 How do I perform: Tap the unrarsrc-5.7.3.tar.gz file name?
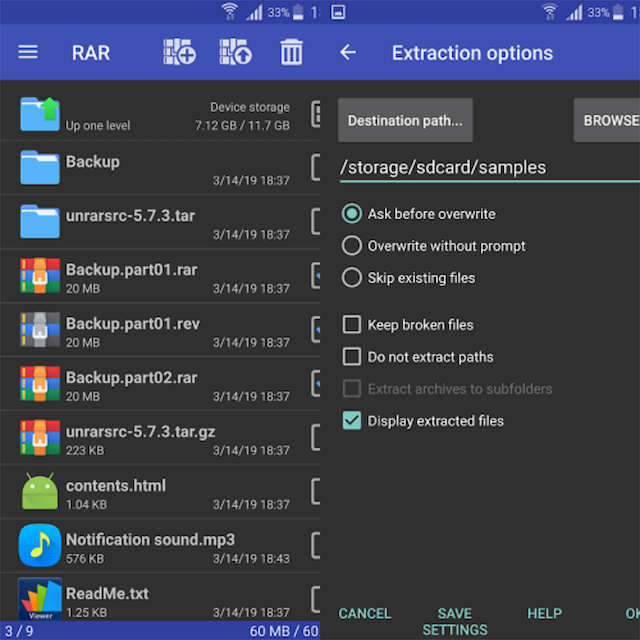pyautogui.click(x=140, y=432)
